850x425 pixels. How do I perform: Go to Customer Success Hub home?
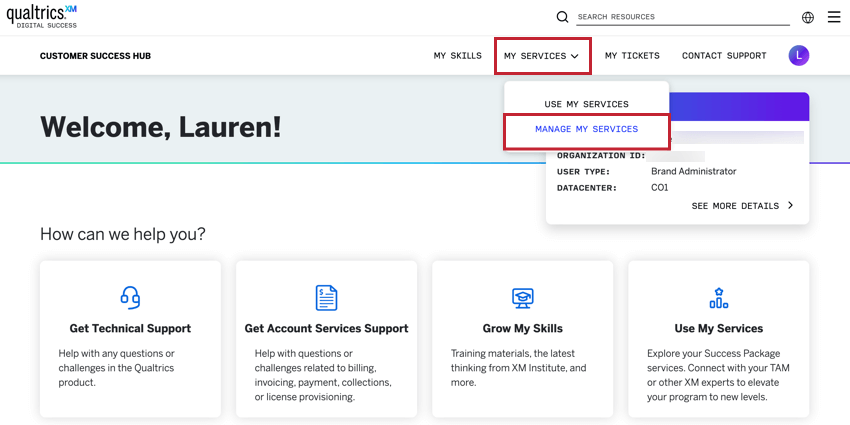[x=95, y=56]
